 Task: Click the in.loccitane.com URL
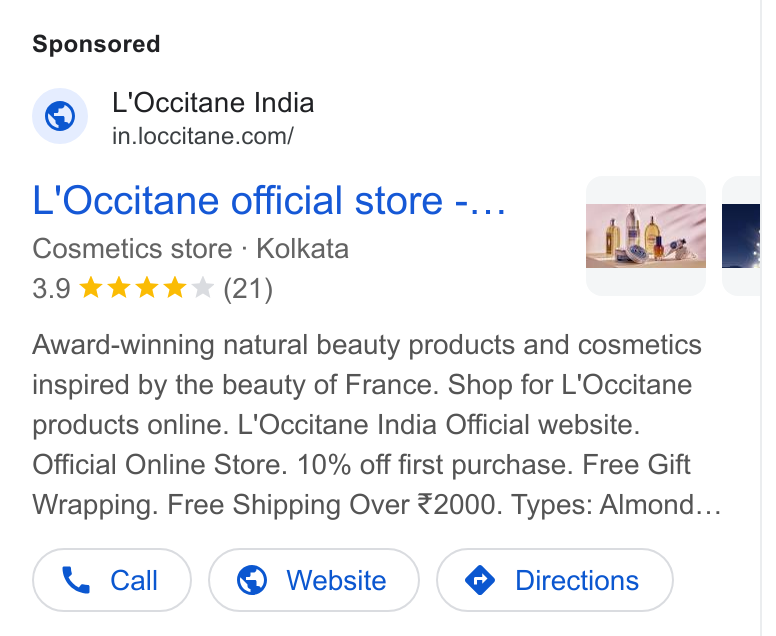(203, 136)
